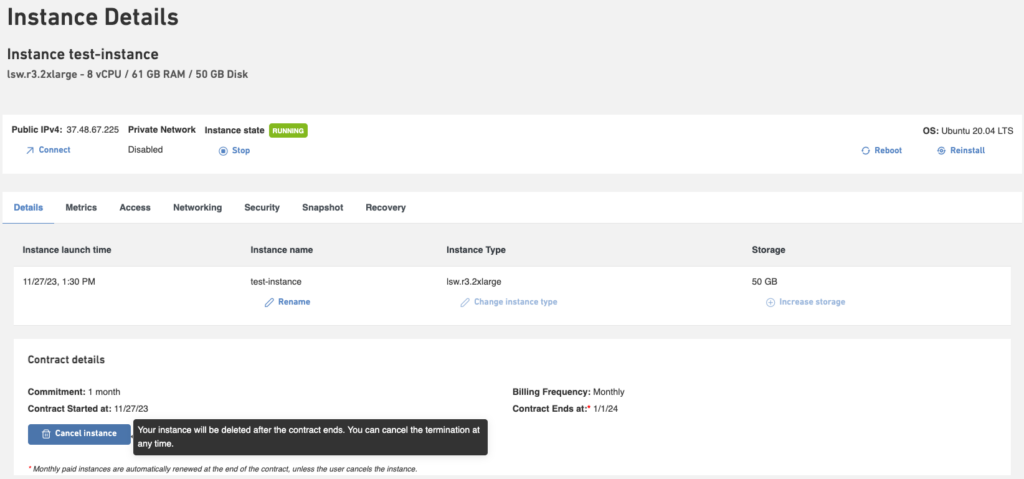Screen dimensions: 1024x479
Task: Click the OS Ubuntu 20.04 LTS text
Action: [967, 131]
